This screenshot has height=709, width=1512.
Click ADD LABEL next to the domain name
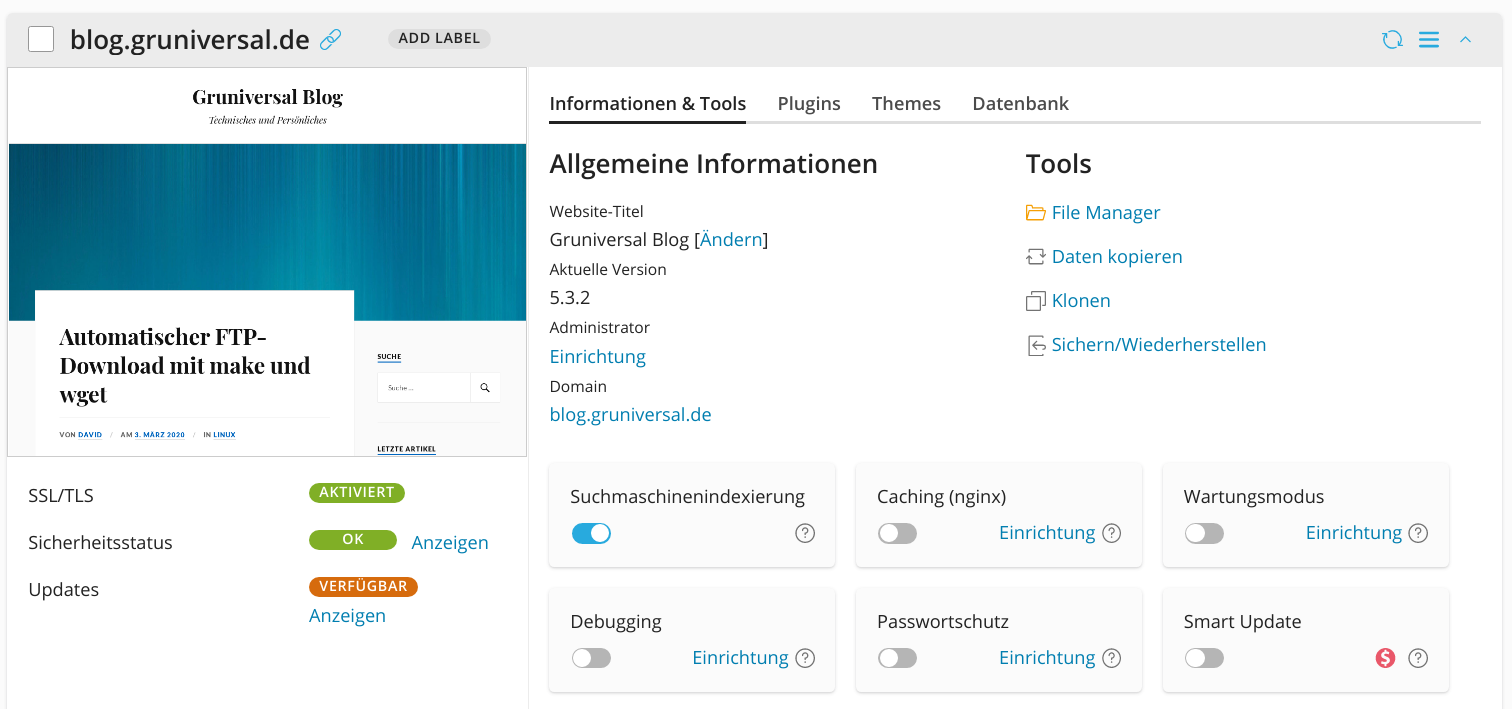pos(439,38)
